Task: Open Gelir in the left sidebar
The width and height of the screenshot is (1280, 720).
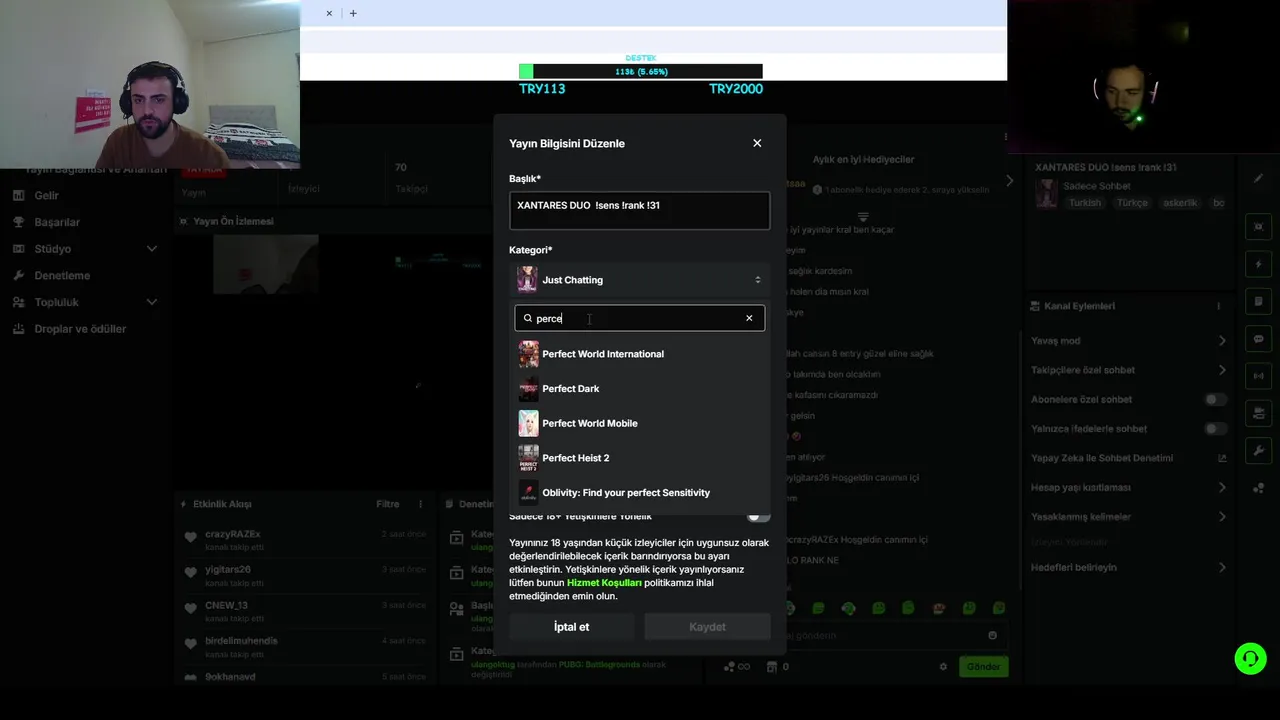Action: click(47, 196)
